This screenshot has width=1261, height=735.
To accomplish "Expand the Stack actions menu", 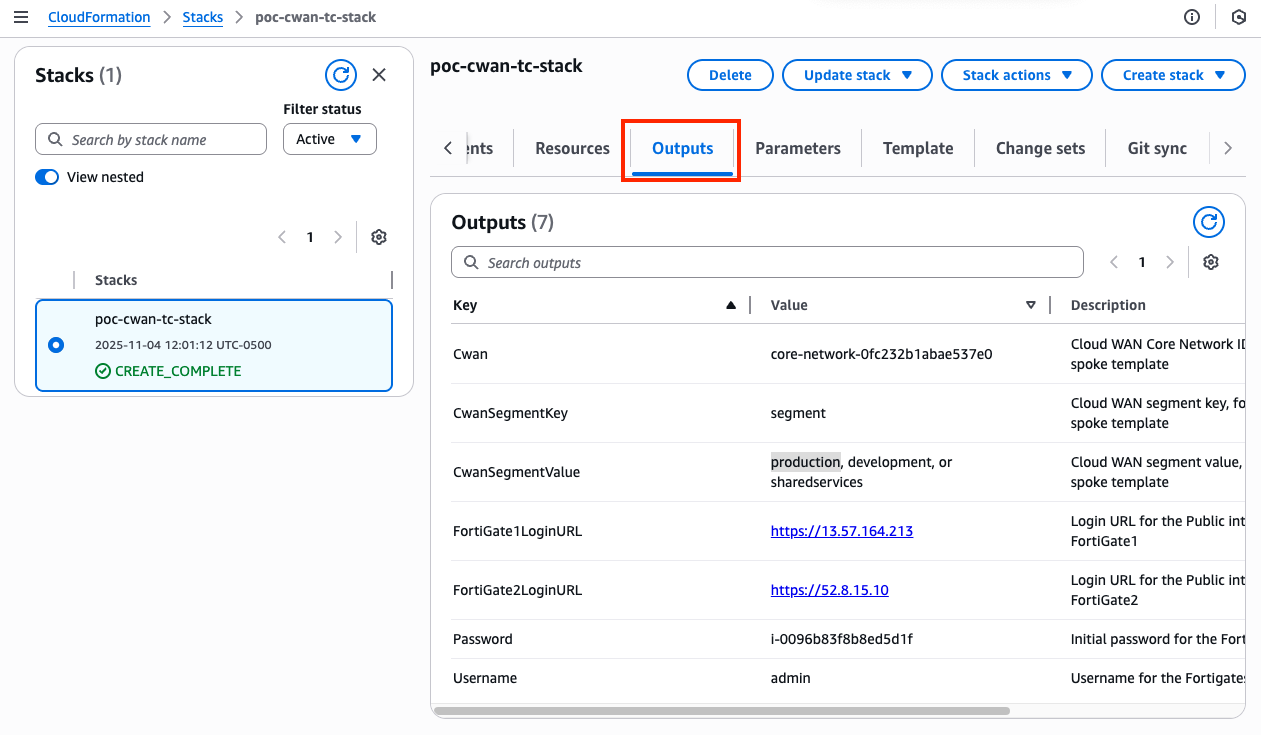I will click(x=1016, y=75).
